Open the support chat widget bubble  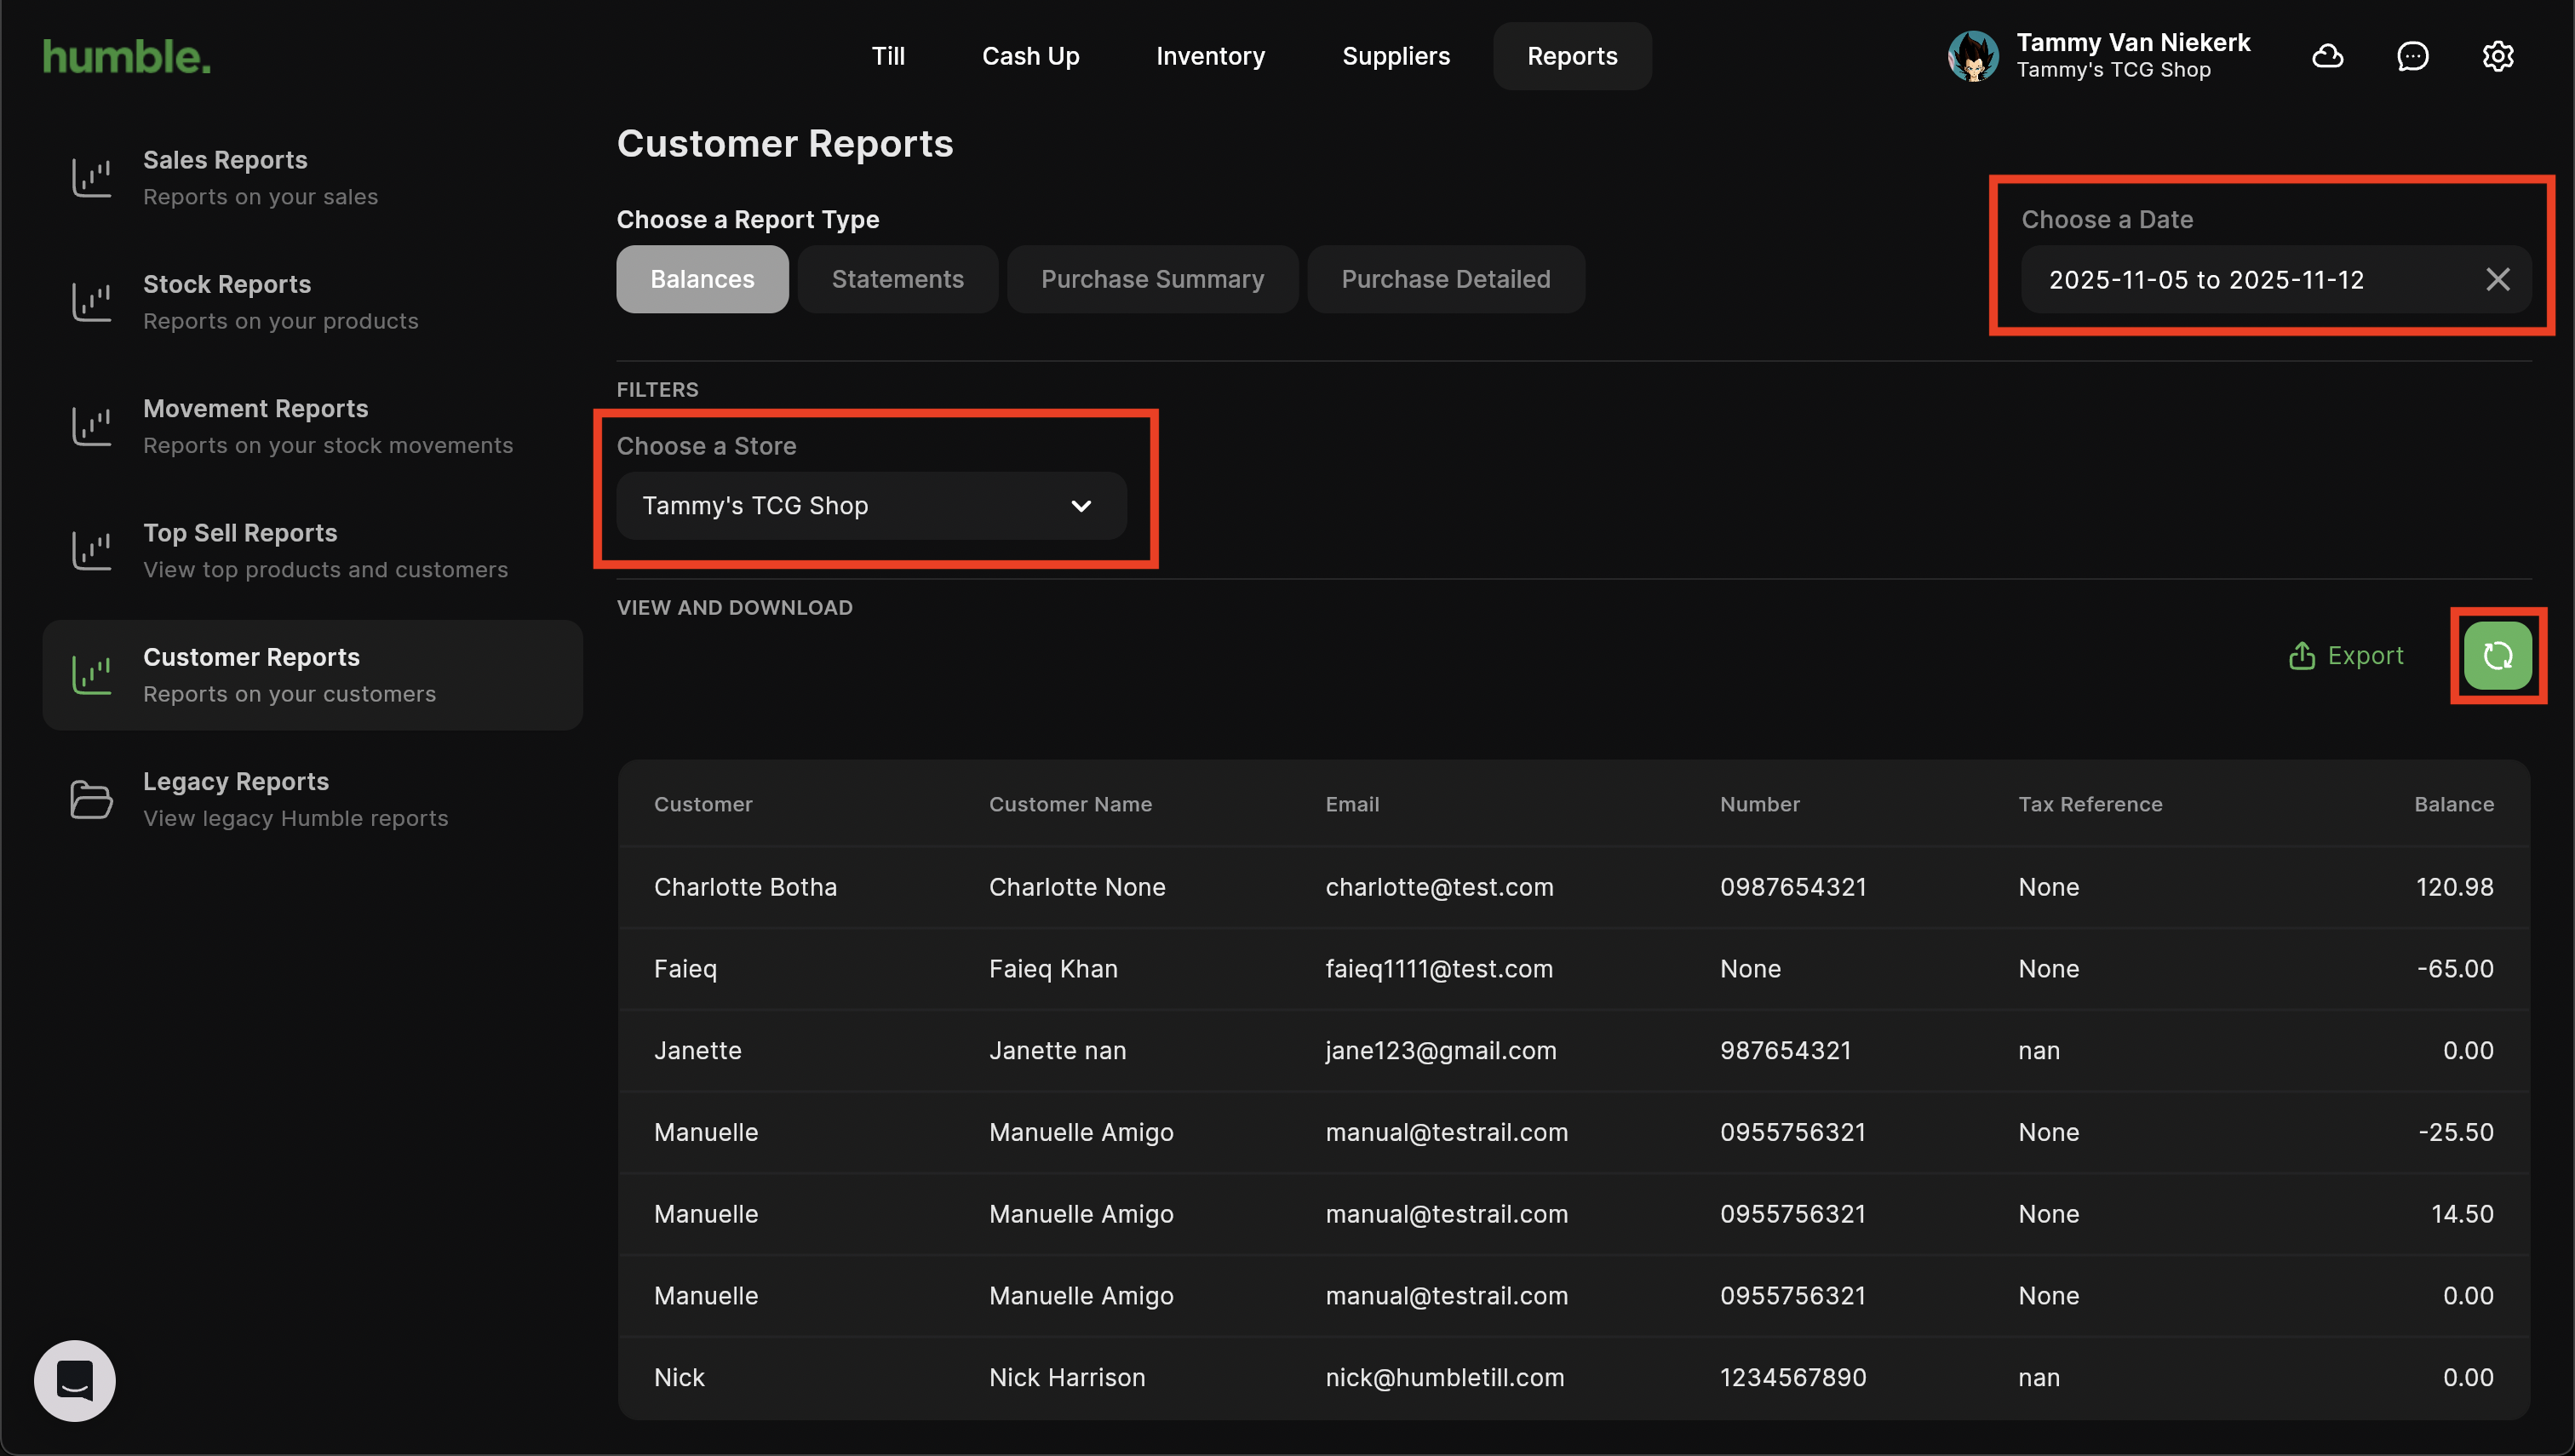pos(75,1380)
